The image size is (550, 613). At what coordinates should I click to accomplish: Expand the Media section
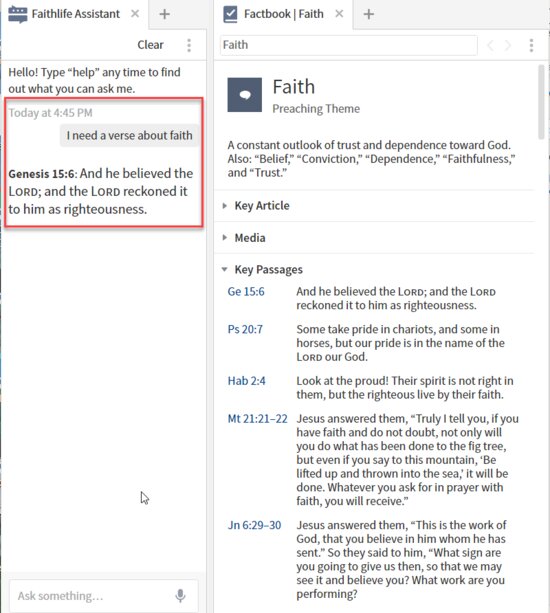(x=225, y=237)
